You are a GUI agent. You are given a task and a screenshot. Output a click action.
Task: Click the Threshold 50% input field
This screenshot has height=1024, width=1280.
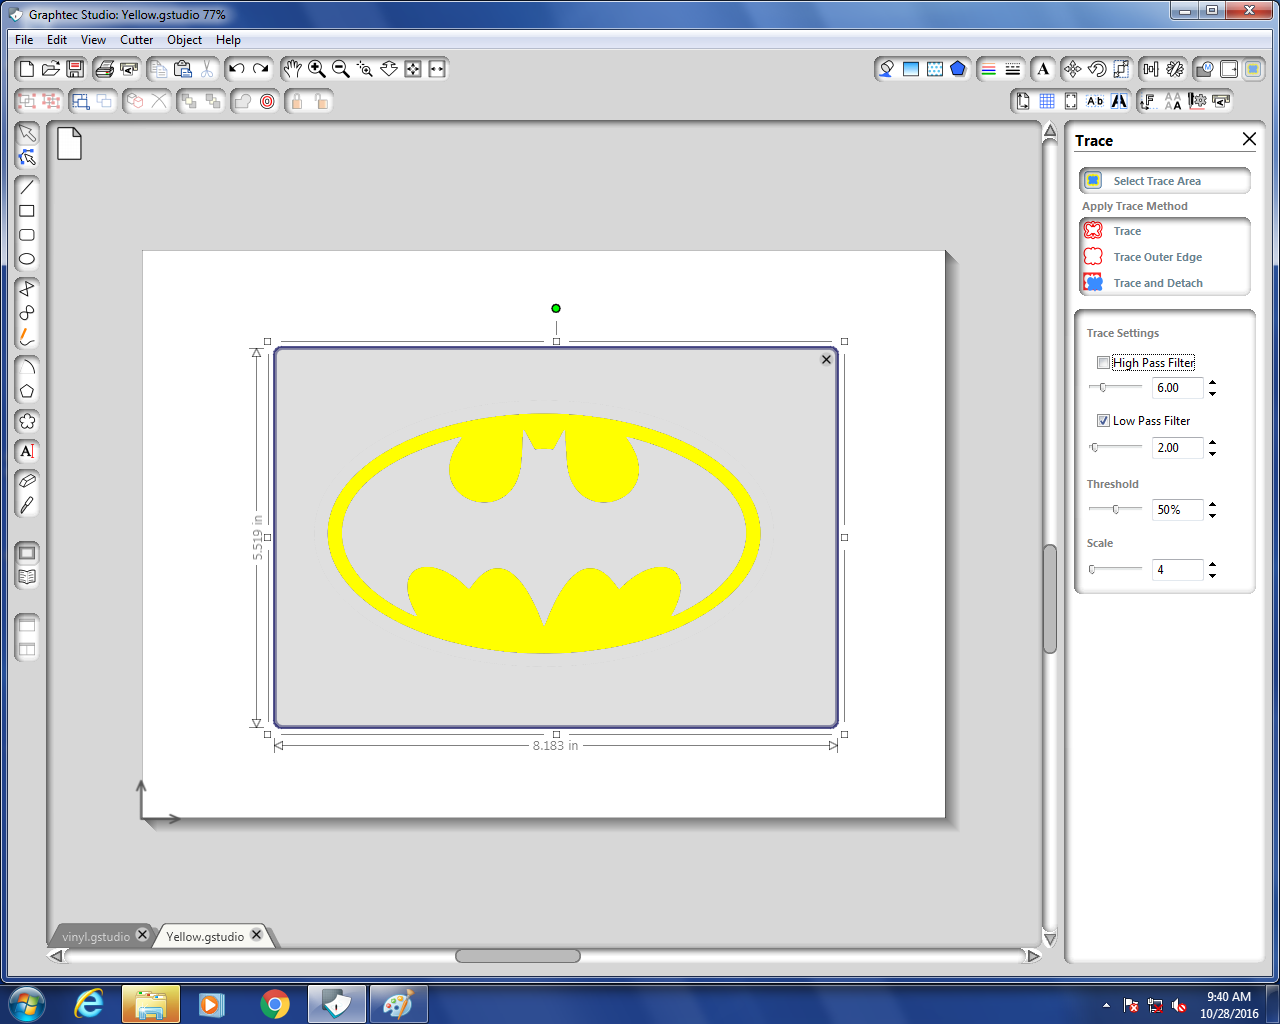pos(1178,510)
